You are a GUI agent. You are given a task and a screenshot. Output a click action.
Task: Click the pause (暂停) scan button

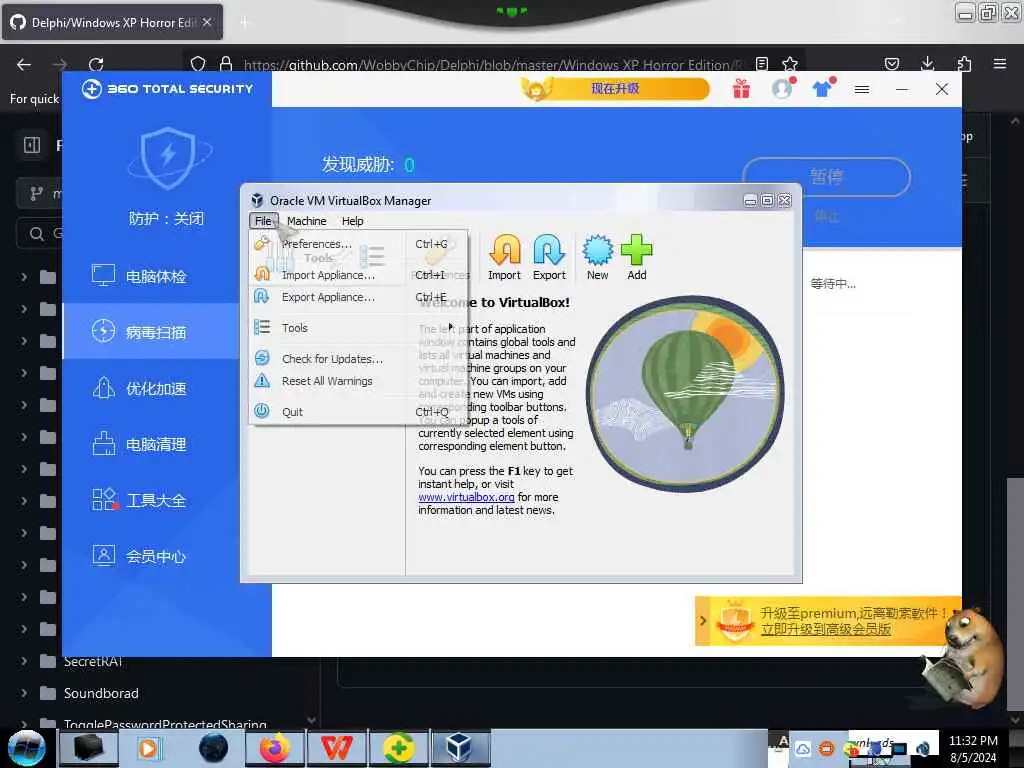coord(826,176)
